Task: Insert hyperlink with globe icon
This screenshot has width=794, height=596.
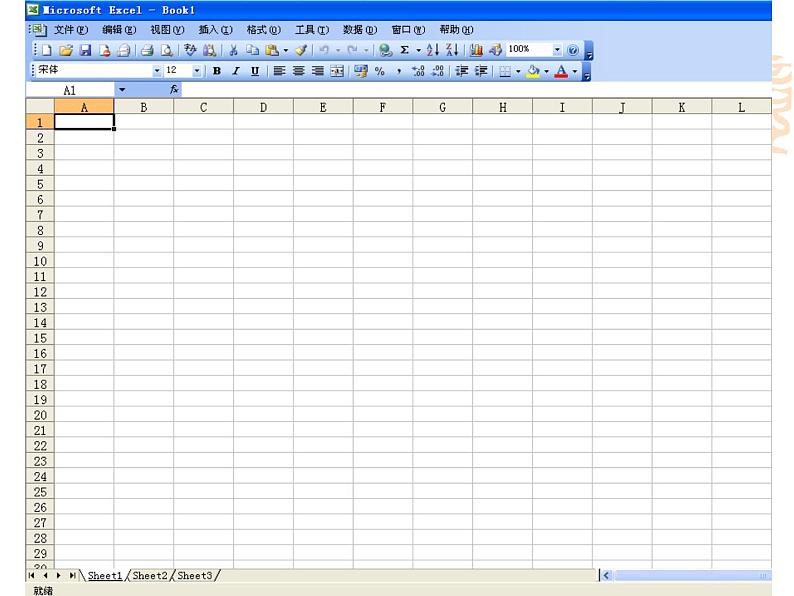Action: coord(385,50)
